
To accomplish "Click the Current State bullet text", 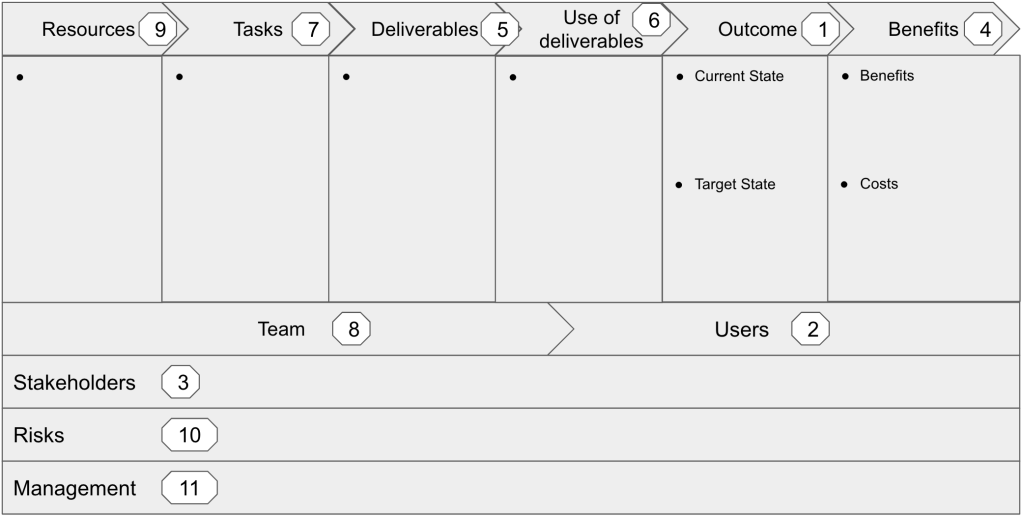I will coord(739,76).
